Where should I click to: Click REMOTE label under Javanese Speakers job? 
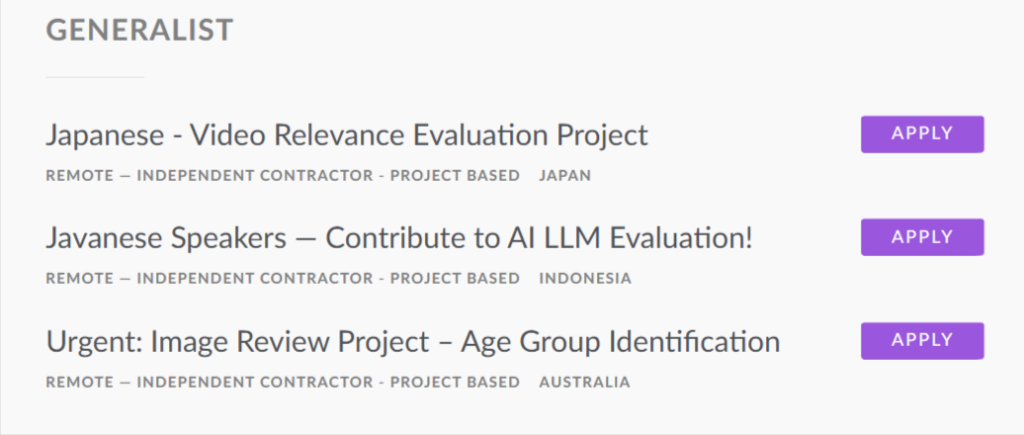[x=80, y=279]
